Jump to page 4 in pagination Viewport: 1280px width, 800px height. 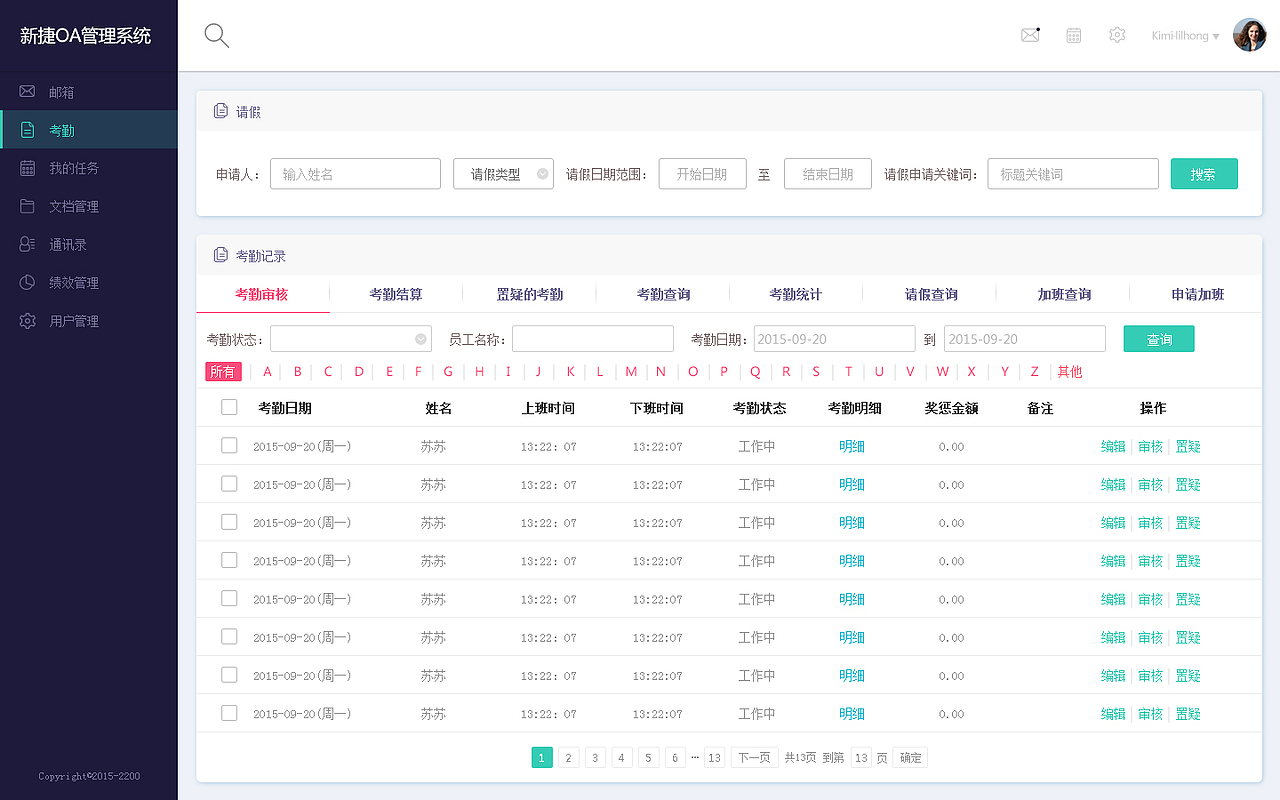(x=621, y=757)
